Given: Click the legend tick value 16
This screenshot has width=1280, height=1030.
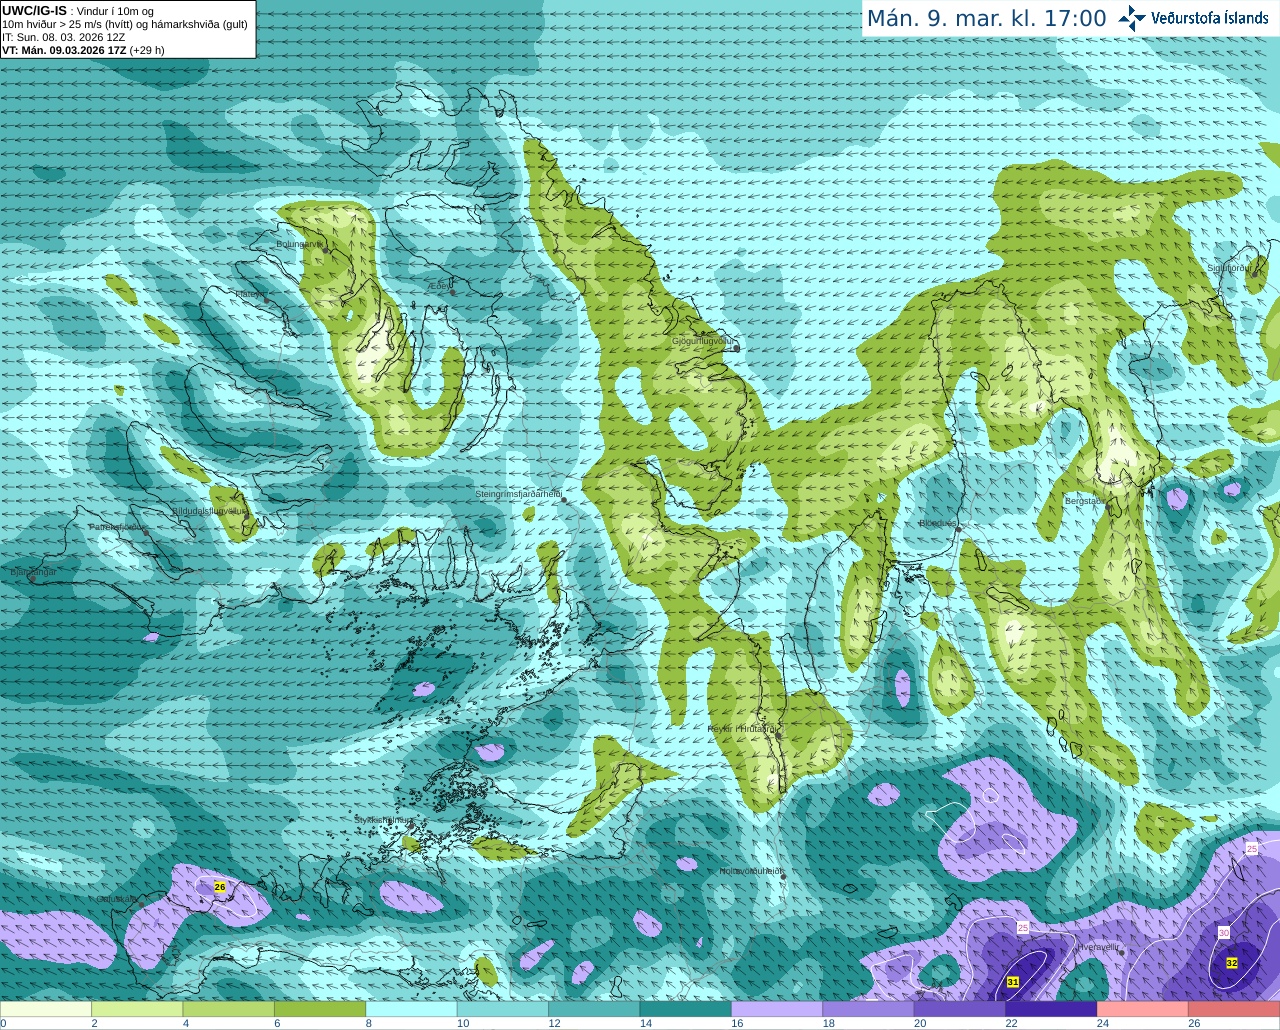Looking at the screenshot, I should 737,1023.
